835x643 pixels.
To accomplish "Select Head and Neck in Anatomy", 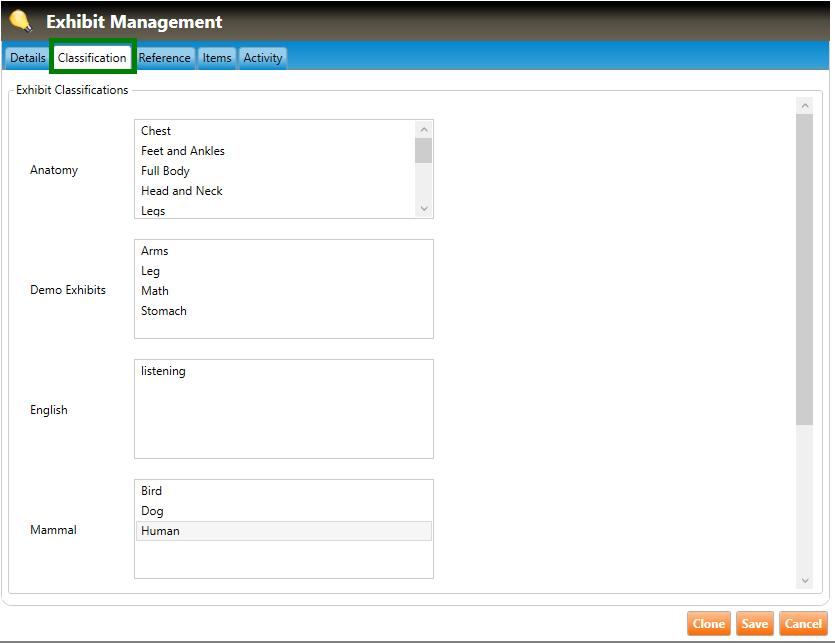I will 182,191.
